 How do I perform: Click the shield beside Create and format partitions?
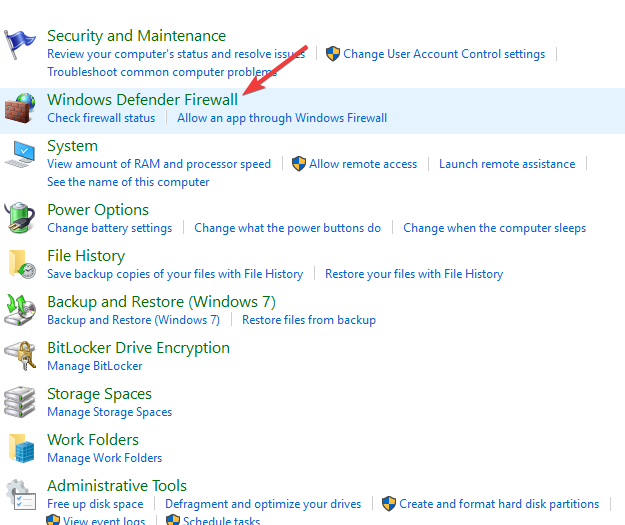(389, 503)
